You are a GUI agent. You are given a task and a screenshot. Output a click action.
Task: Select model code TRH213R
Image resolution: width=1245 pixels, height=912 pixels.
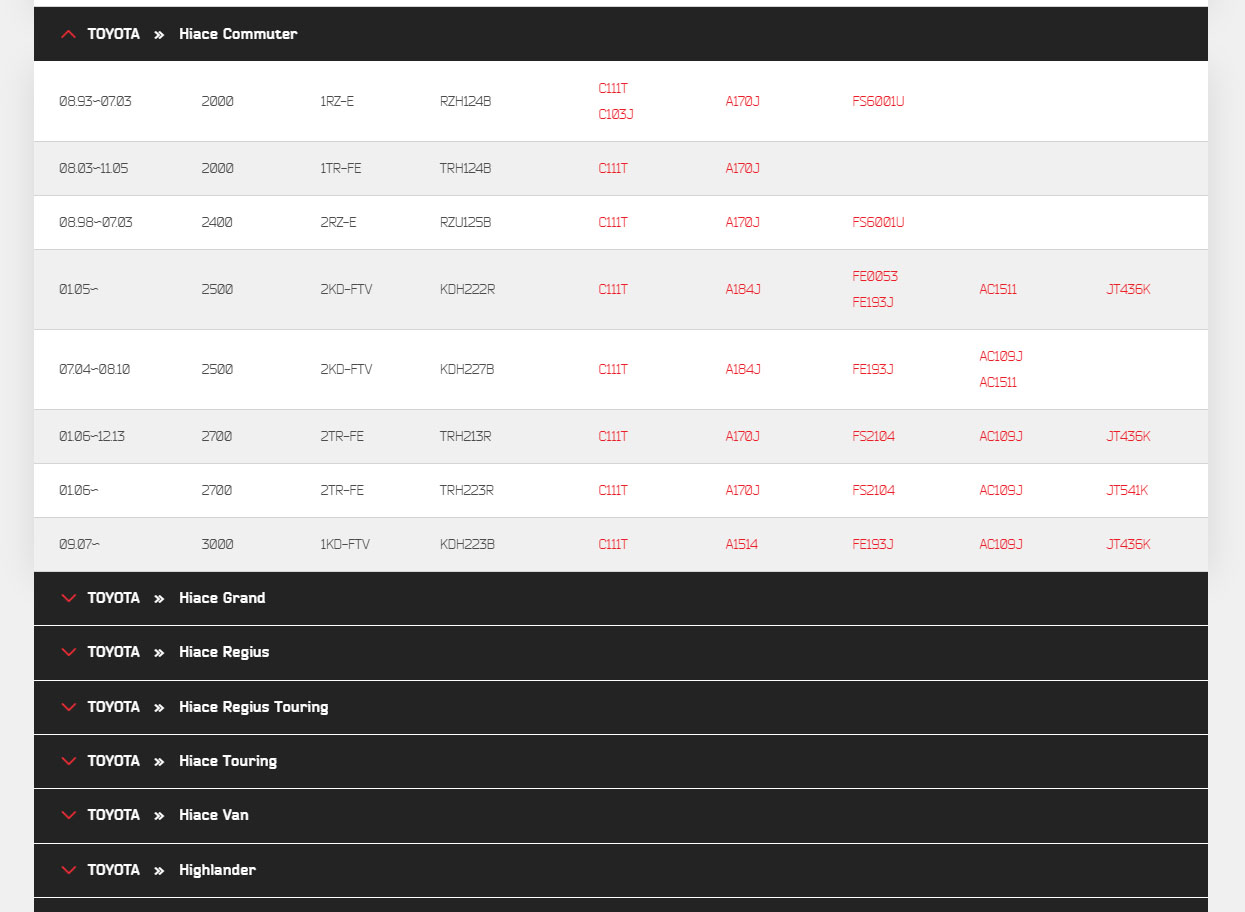click(x=466, y=436)
